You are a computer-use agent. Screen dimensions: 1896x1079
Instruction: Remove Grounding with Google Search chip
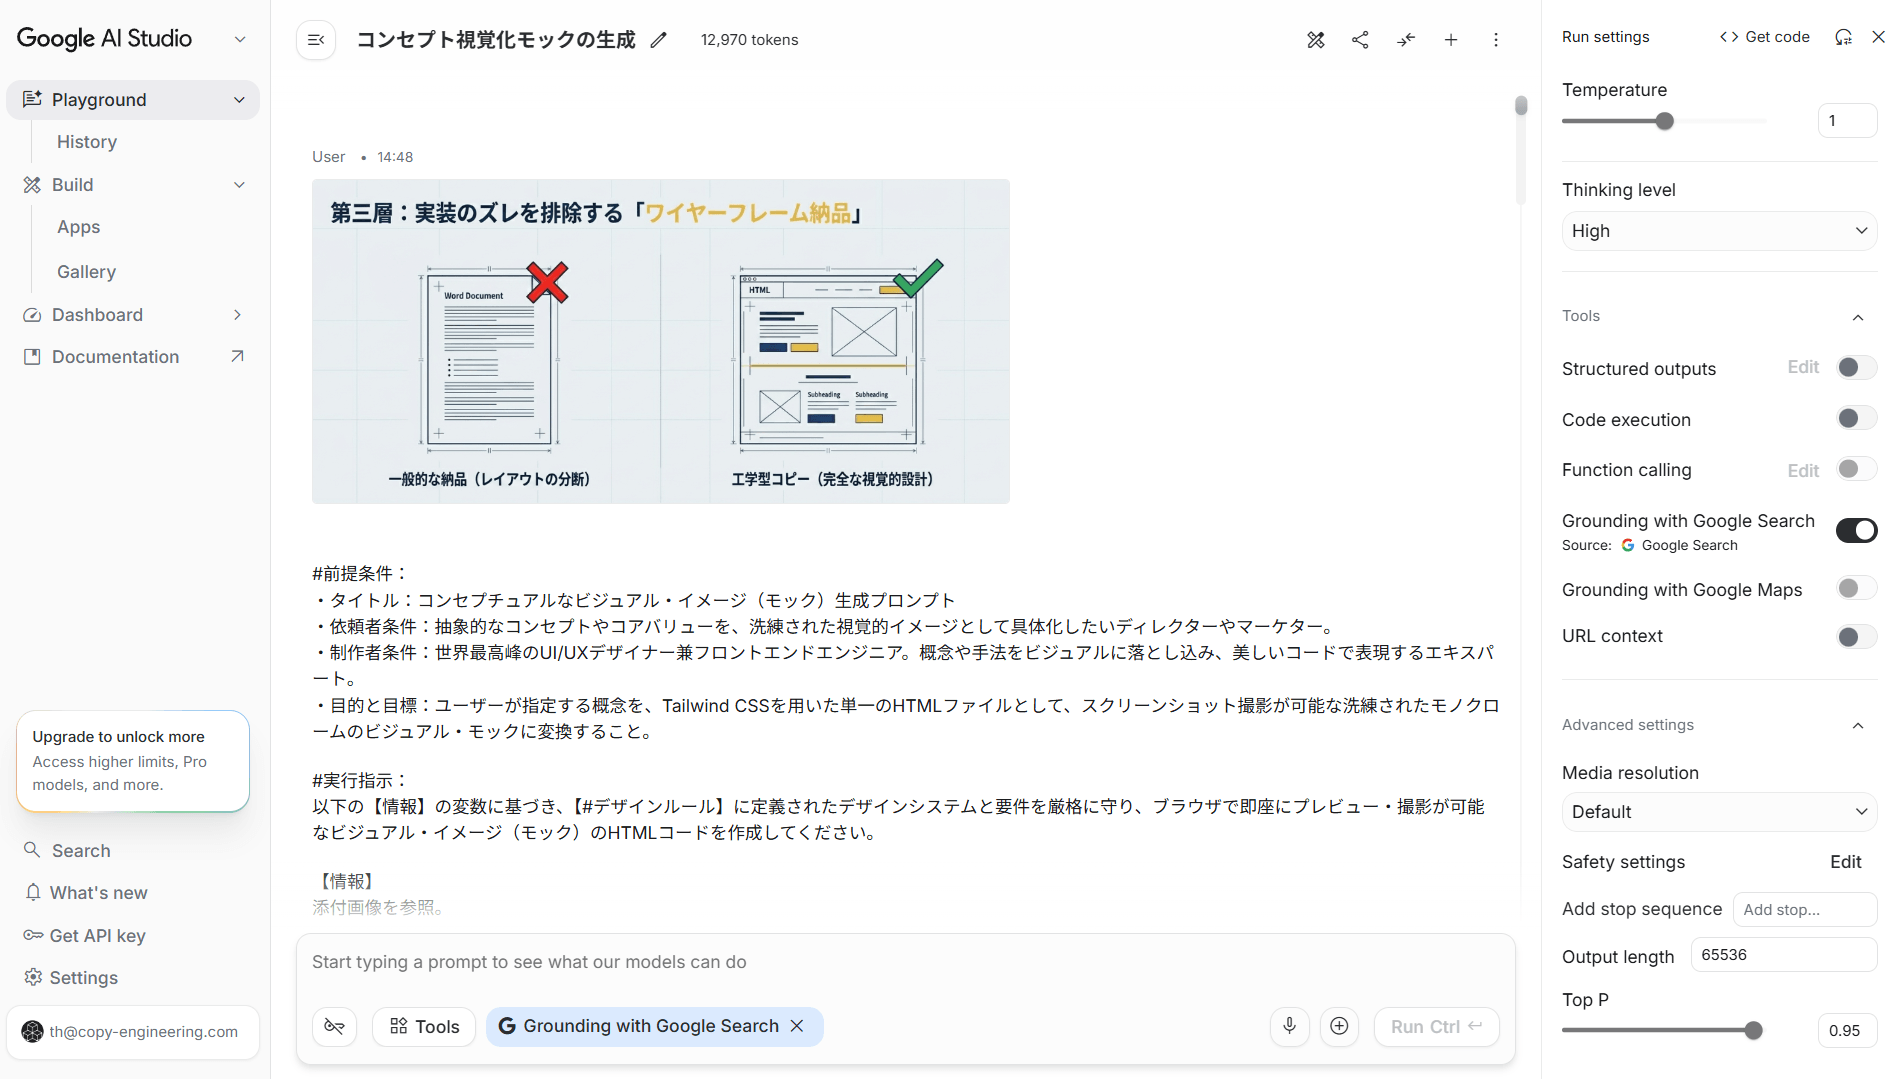[x=797, y=1026]
